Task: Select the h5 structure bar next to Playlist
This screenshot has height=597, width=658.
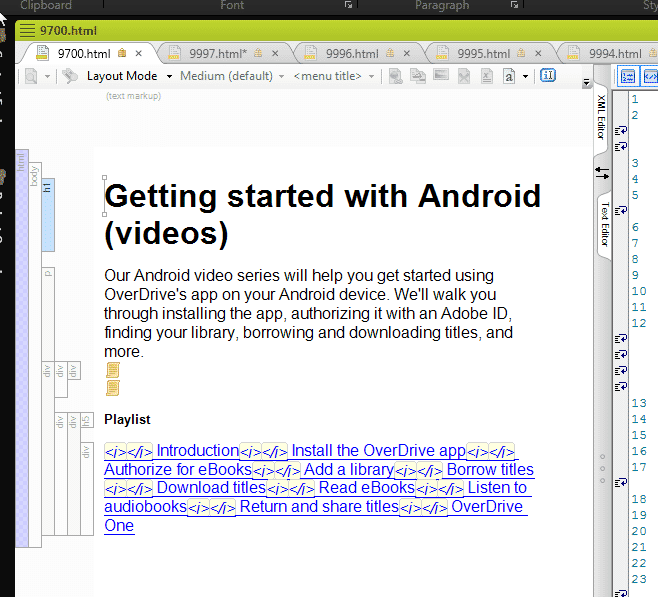Action: (x=86, y=421)
